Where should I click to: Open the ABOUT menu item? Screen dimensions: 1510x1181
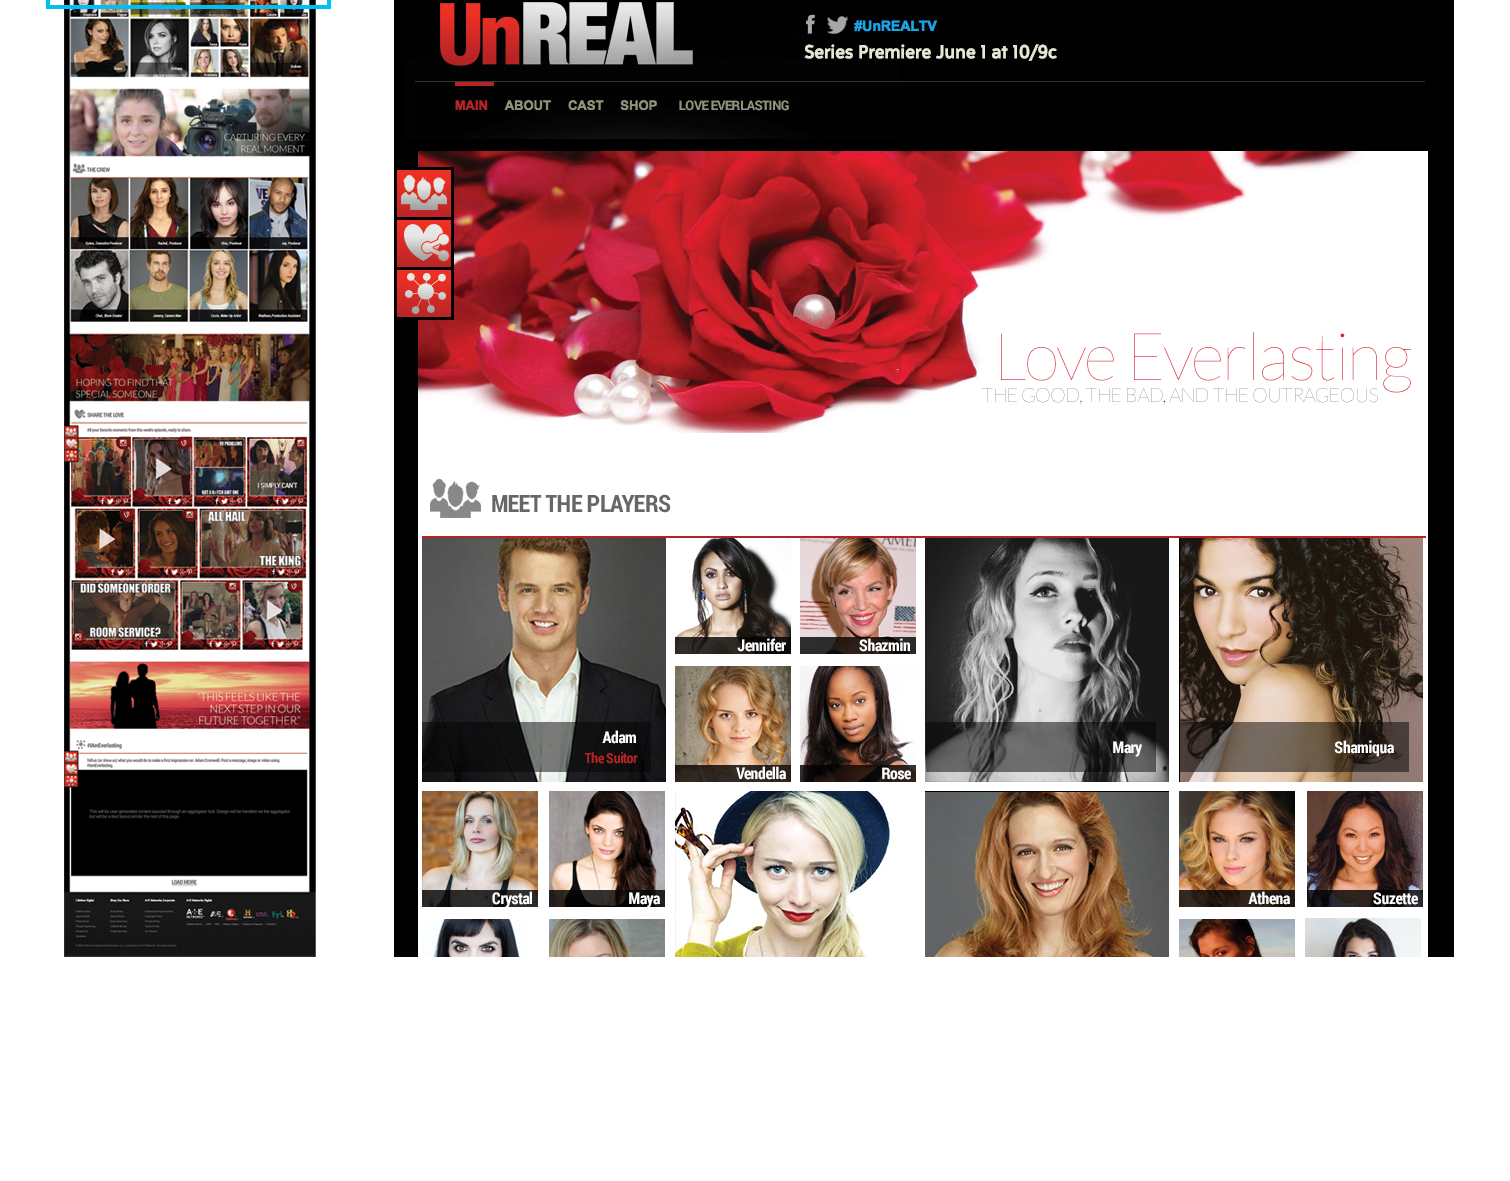coord(528,105)
